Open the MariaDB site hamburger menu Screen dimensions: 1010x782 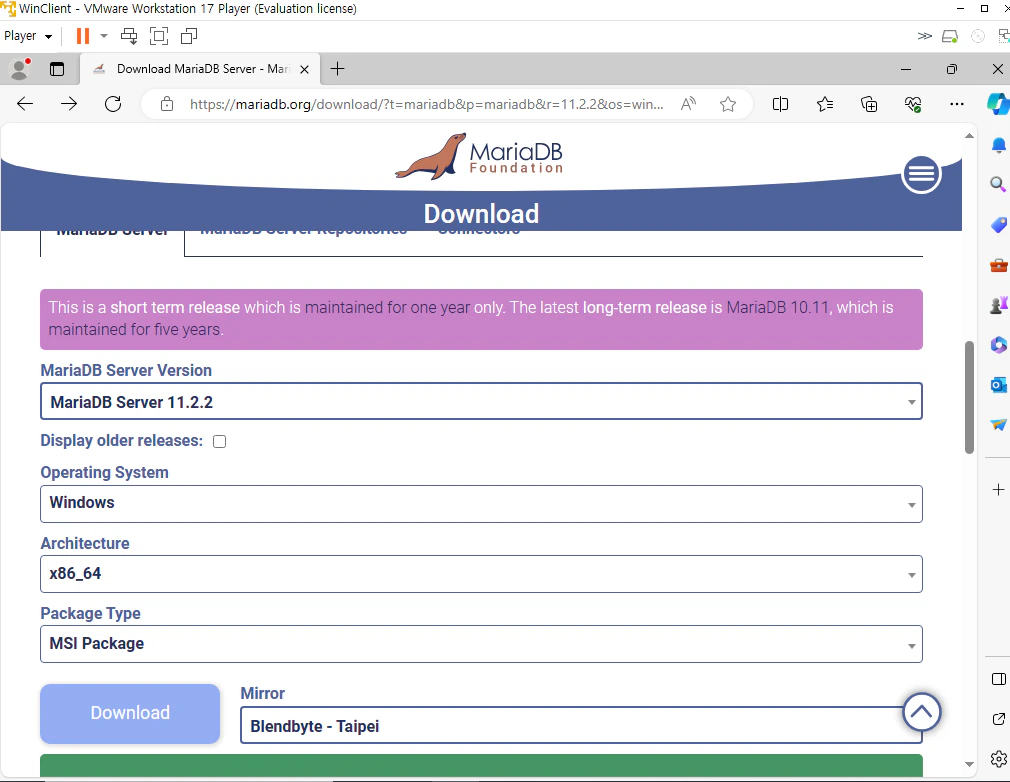tap(921, 174)
